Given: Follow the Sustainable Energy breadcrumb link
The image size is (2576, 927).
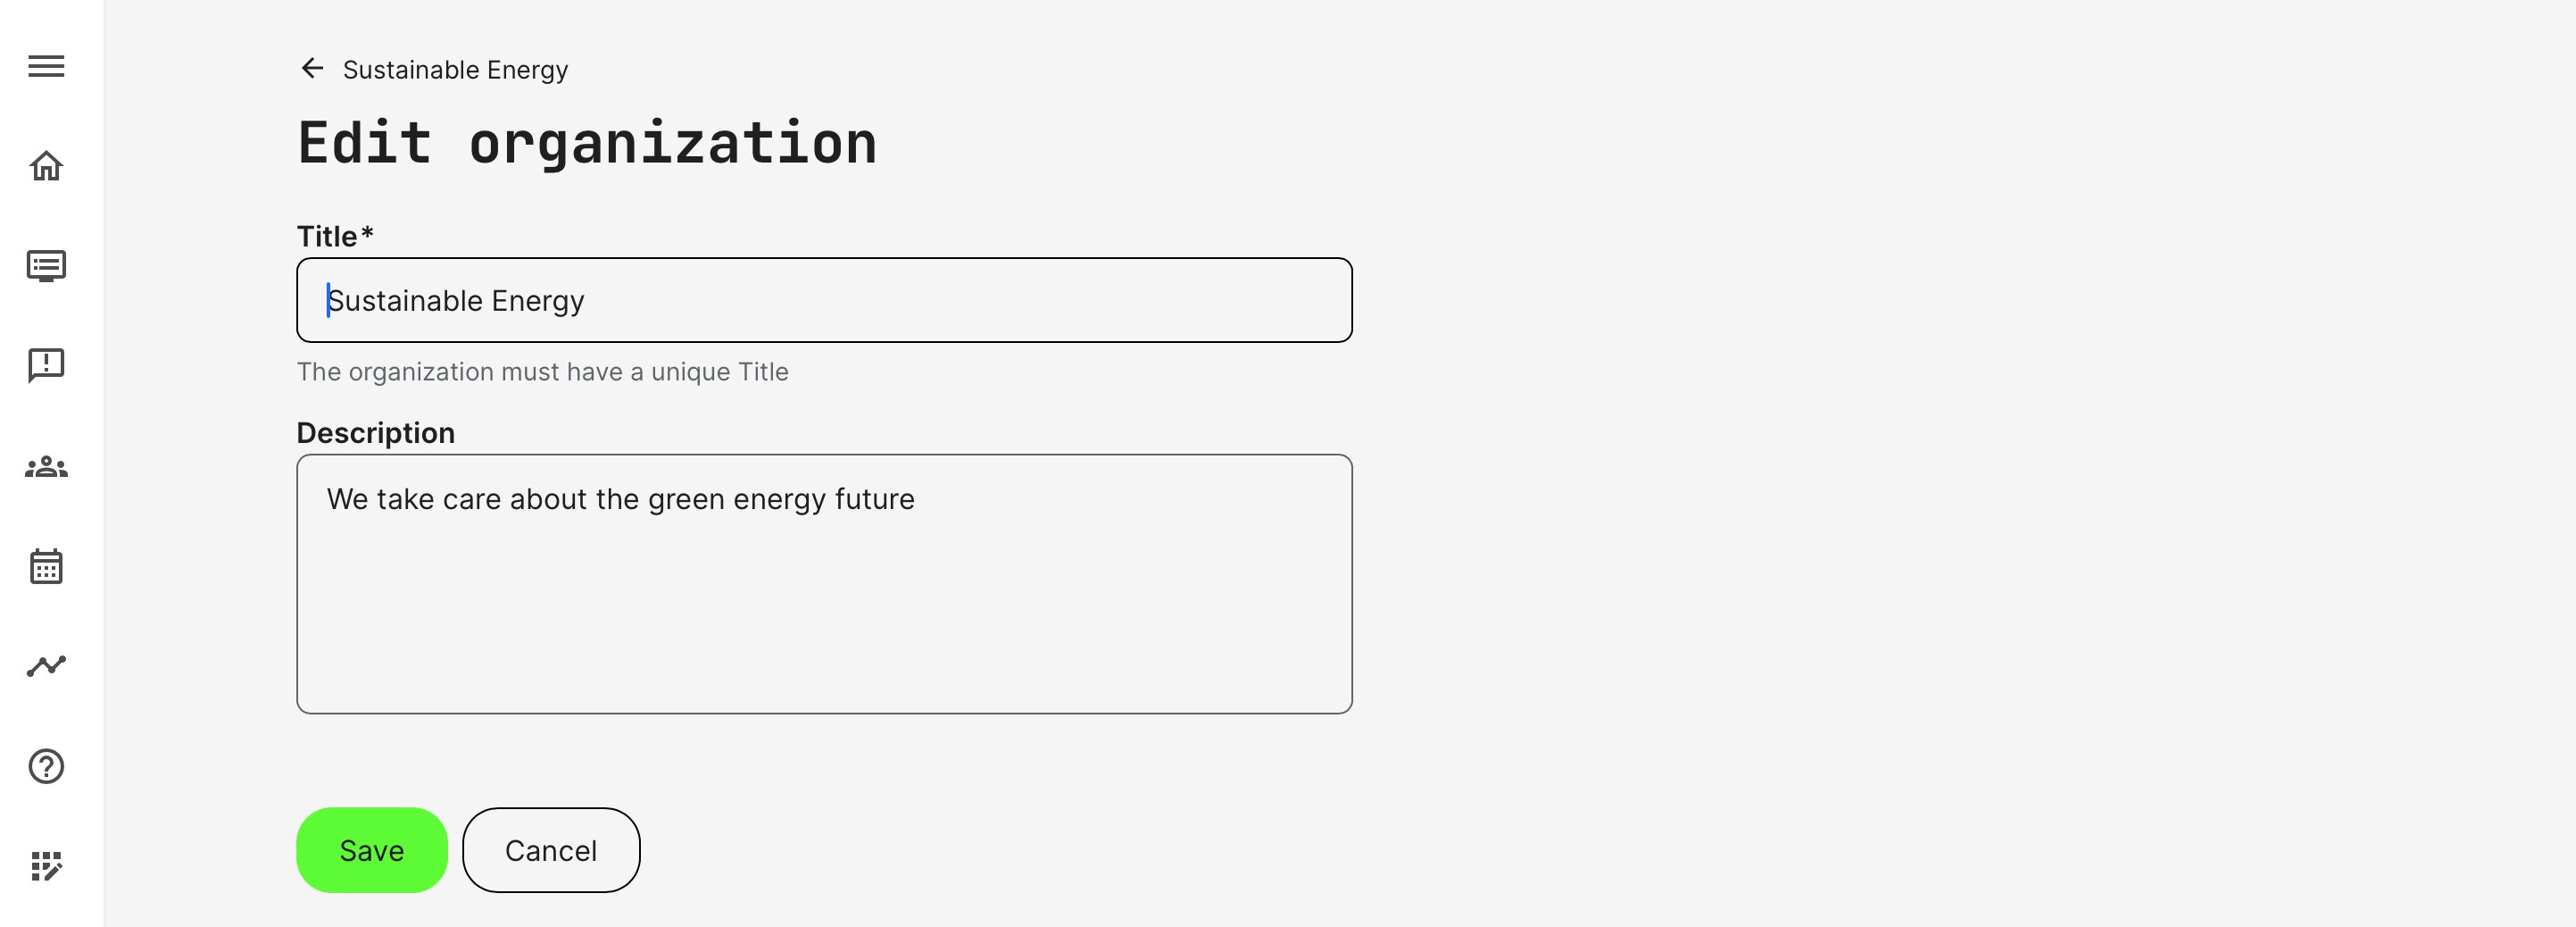Looking at the screenshot, I should point(455,70).
